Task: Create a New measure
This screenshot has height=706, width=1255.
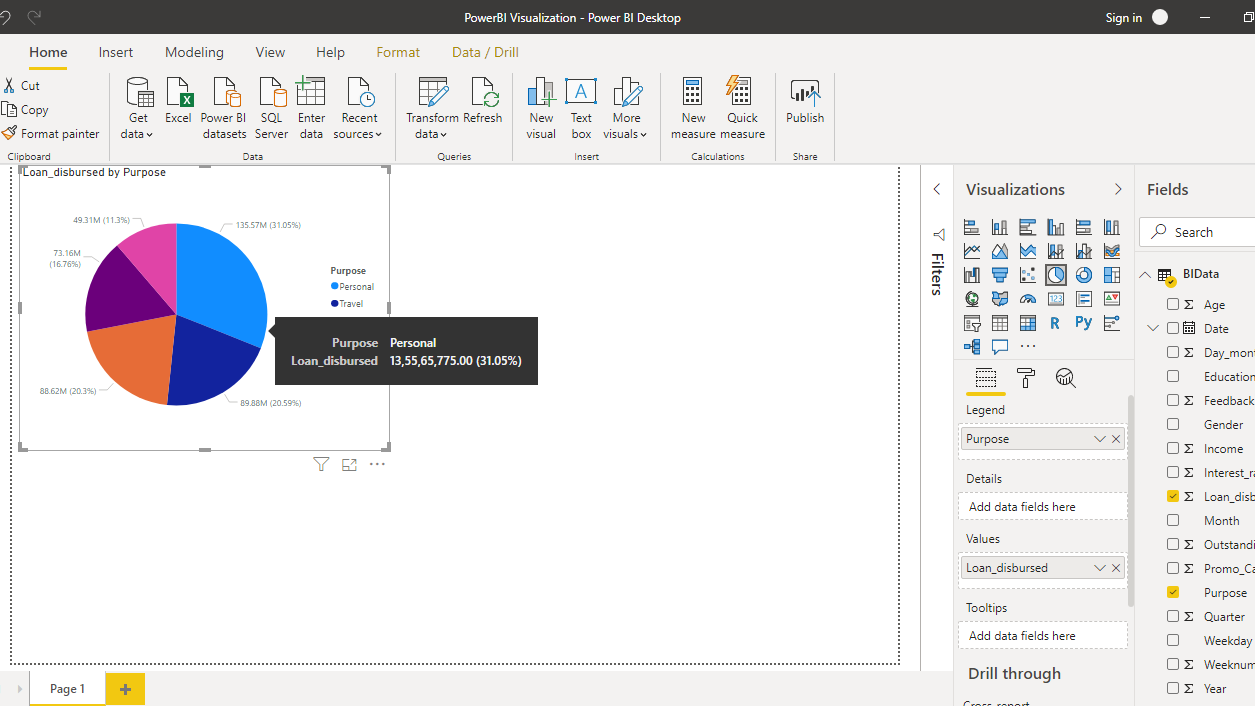Action: (693, 108)
